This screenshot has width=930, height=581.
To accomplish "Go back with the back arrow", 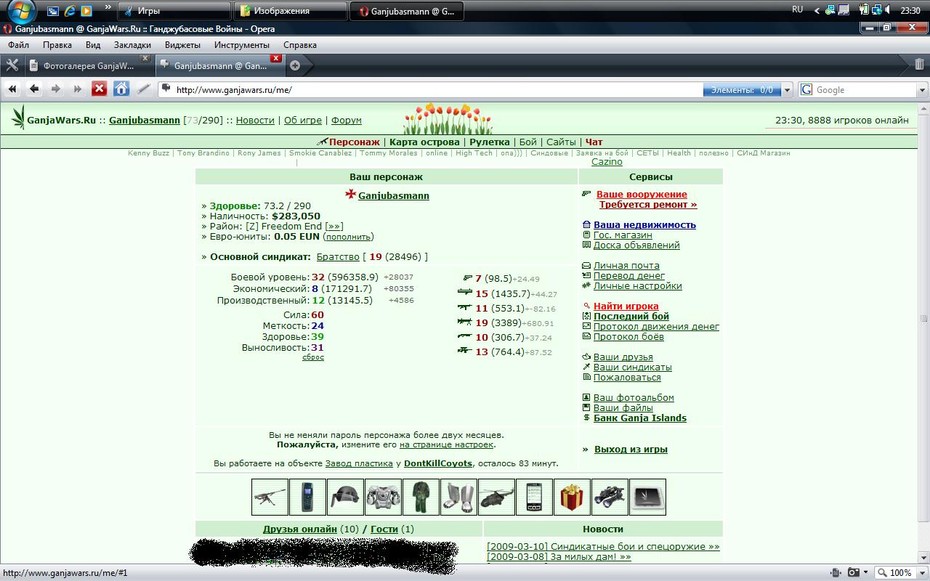I will click(34, 90).
